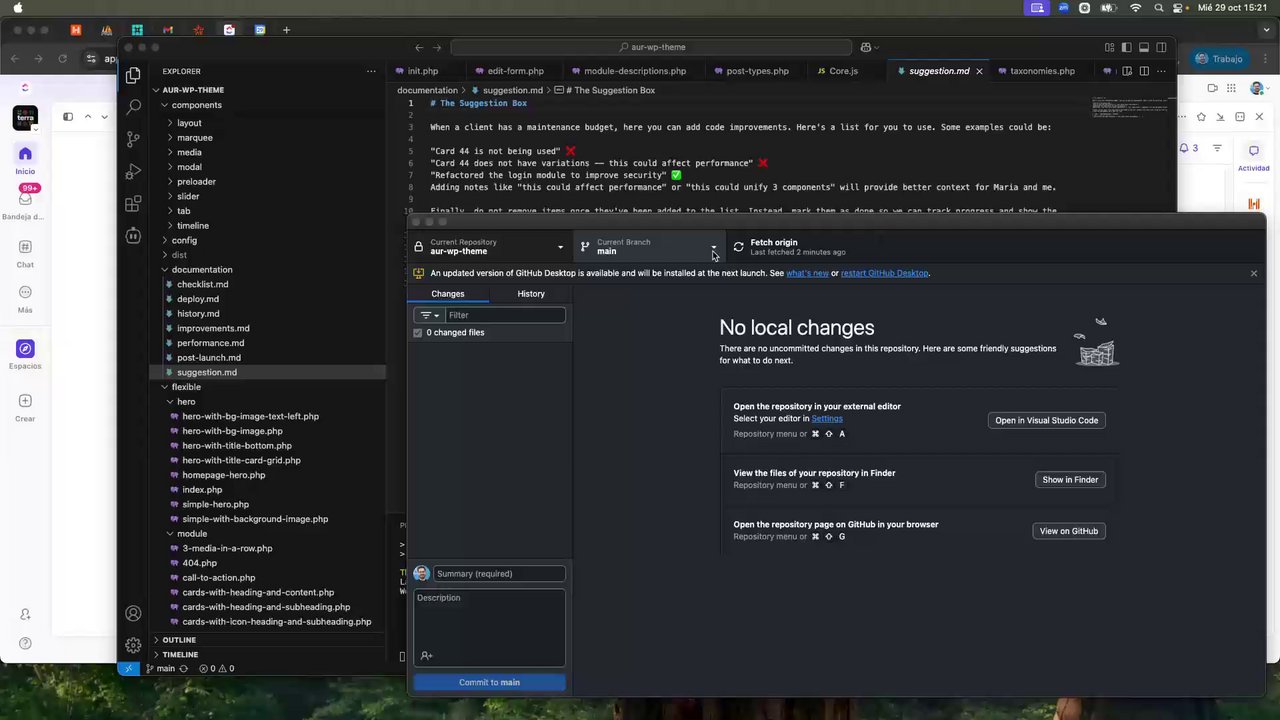
Task: Click the Inicio home icon in browser app
Action: point(25,154)
